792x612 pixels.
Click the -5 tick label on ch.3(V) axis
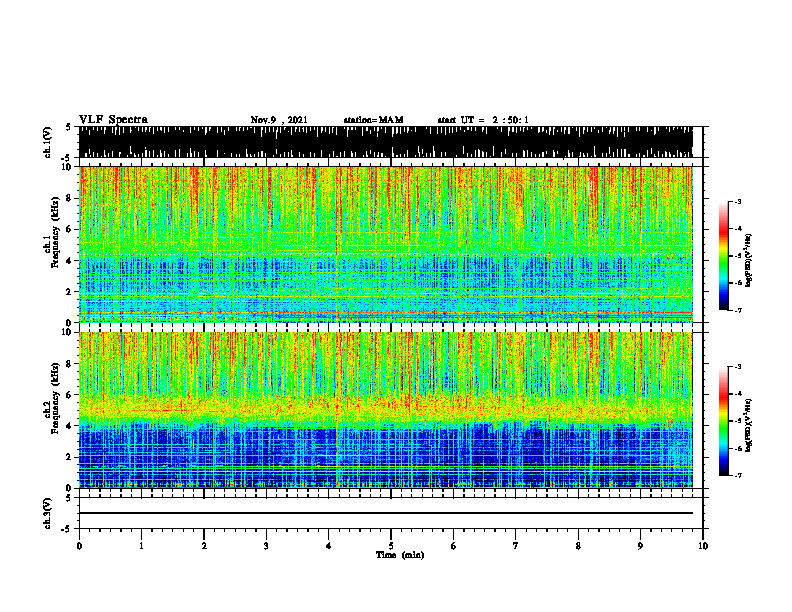click(x=66, y=529)
